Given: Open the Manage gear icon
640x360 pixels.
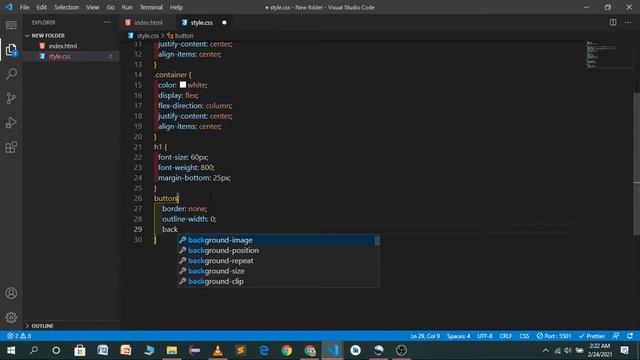Looking at the screenshot, I should pyautogui.click(x=11, y=317).
